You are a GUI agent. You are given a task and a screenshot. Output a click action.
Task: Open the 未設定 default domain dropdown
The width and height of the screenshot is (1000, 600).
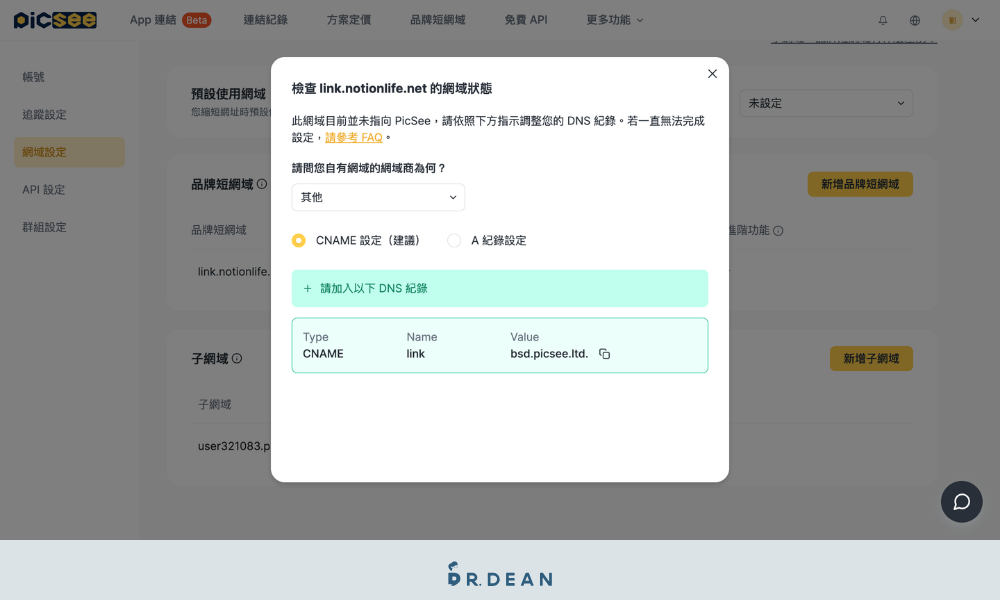click(x=826, y=103)
